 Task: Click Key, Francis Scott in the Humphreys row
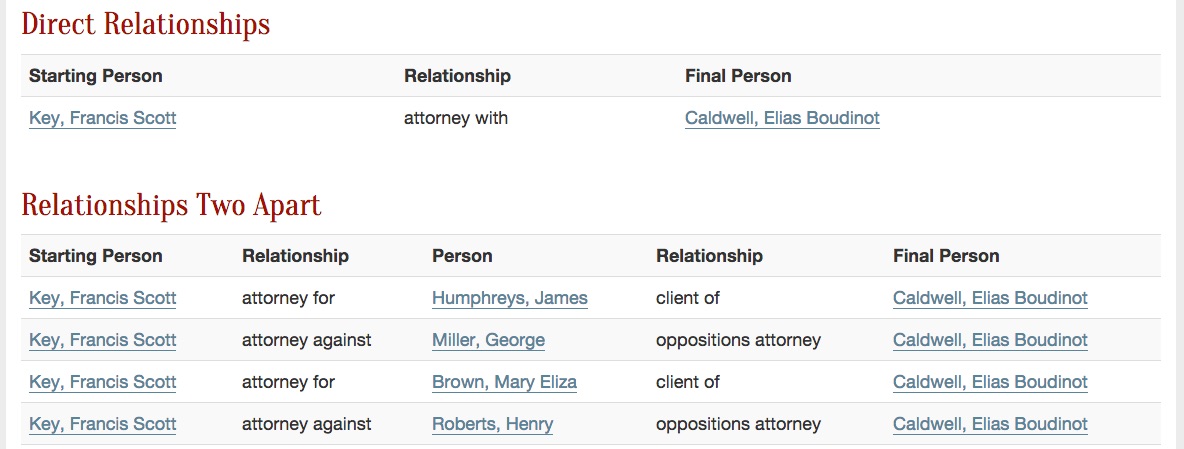(x=102, y=298)
